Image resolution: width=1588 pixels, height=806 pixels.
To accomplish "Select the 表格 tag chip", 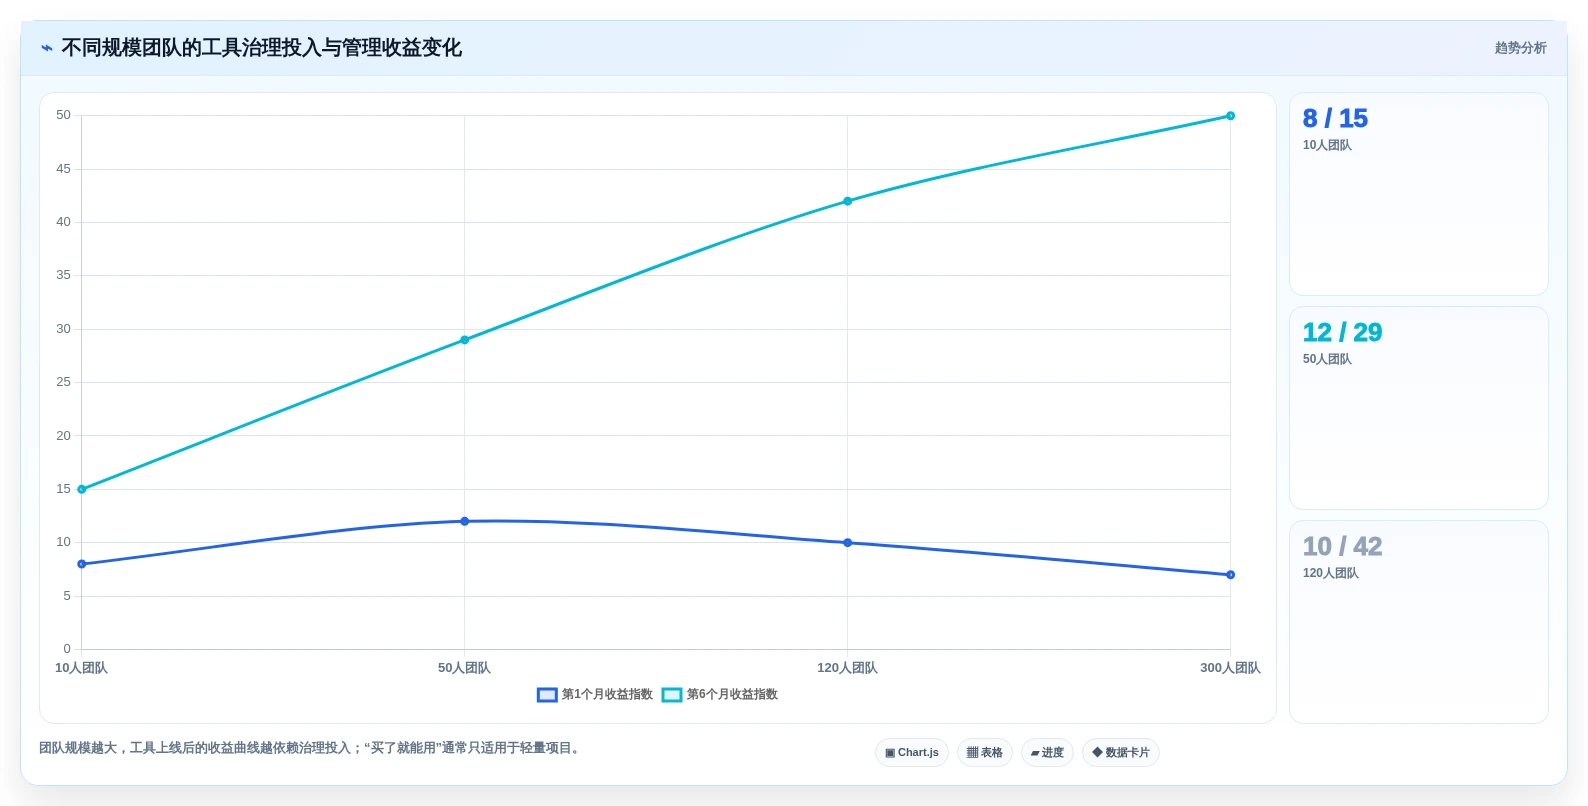I will click(985, 753).
